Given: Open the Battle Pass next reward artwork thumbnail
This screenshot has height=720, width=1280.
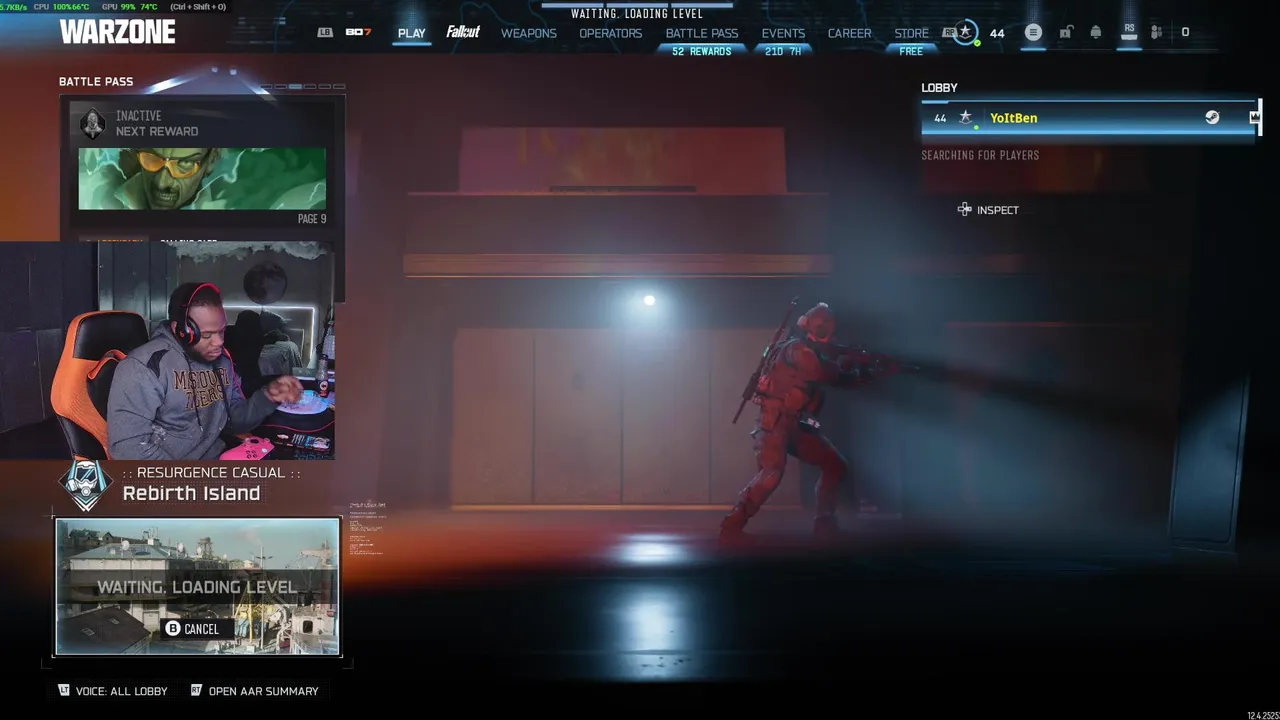Looking at the screenshot, I should 202,179.
